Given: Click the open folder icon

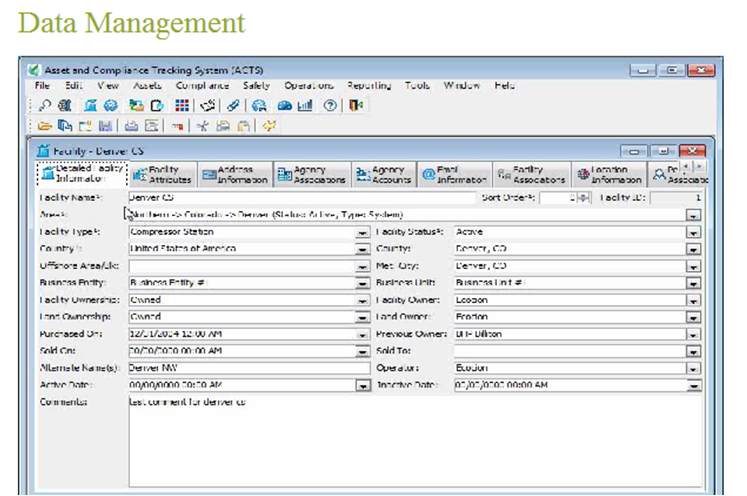Looking at the screenshot, I should [x=45, y=126].
